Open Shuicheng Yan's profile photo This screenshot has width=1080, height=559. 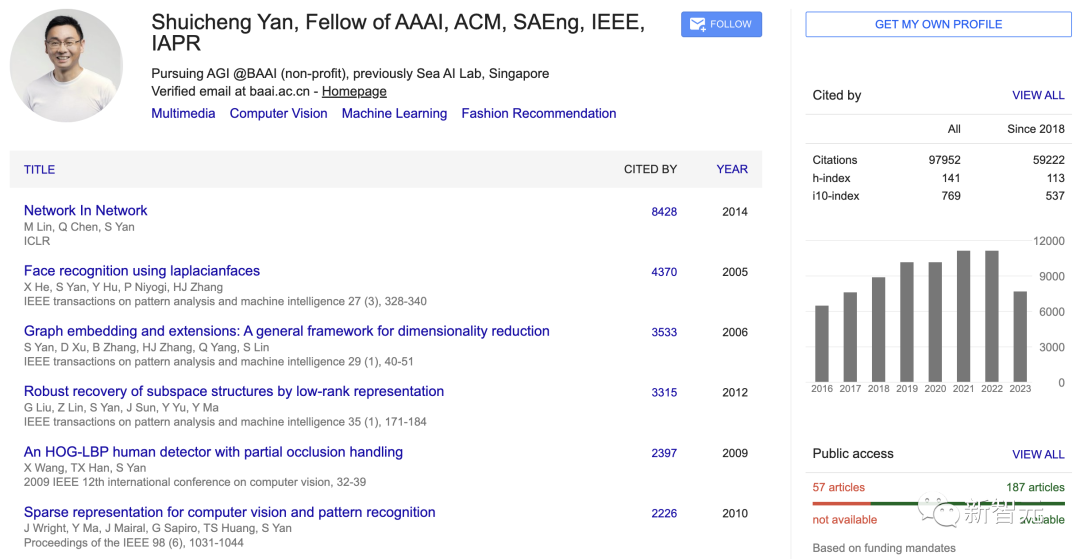[67, 66]
